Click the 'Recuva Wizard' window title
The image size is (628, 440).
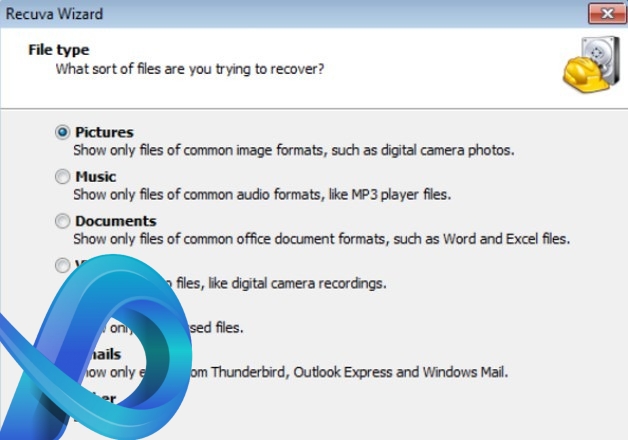click(54, 14)
